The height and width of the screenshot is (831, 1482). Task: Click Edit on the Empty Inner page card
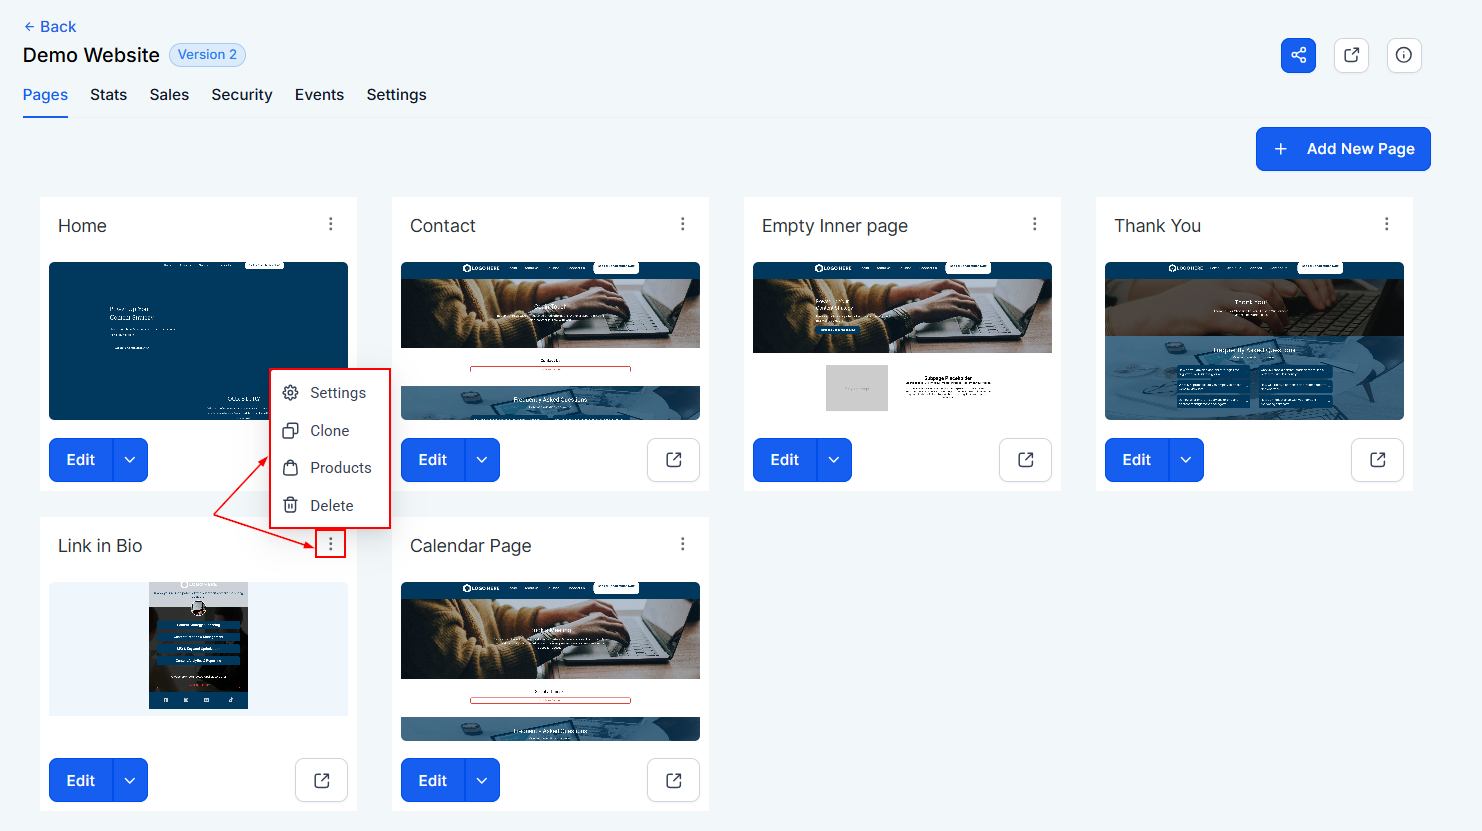(785, 460)
